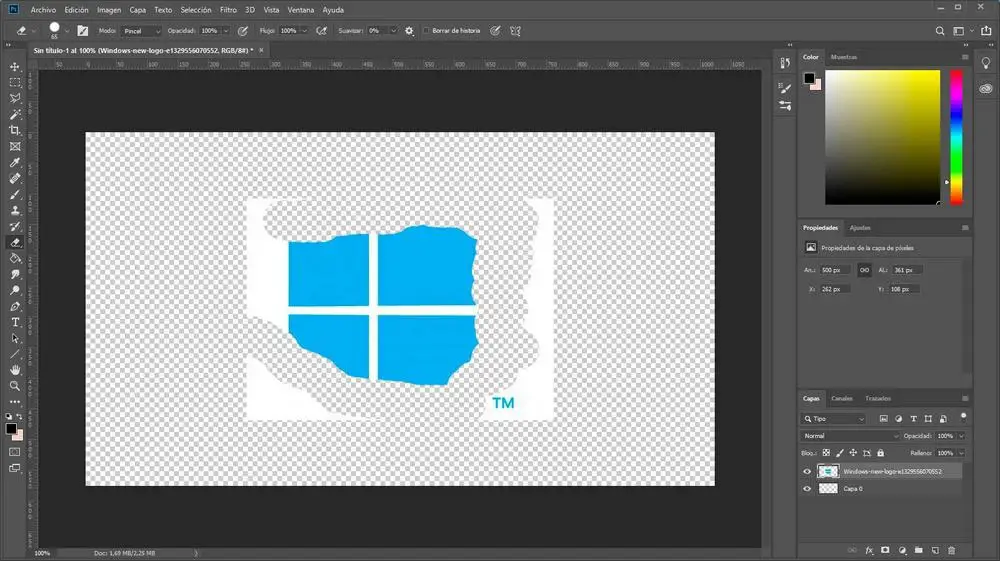Select the Healing Brush tool
The height and width of the screenshot is (561, 1000).
coord(15,178)
